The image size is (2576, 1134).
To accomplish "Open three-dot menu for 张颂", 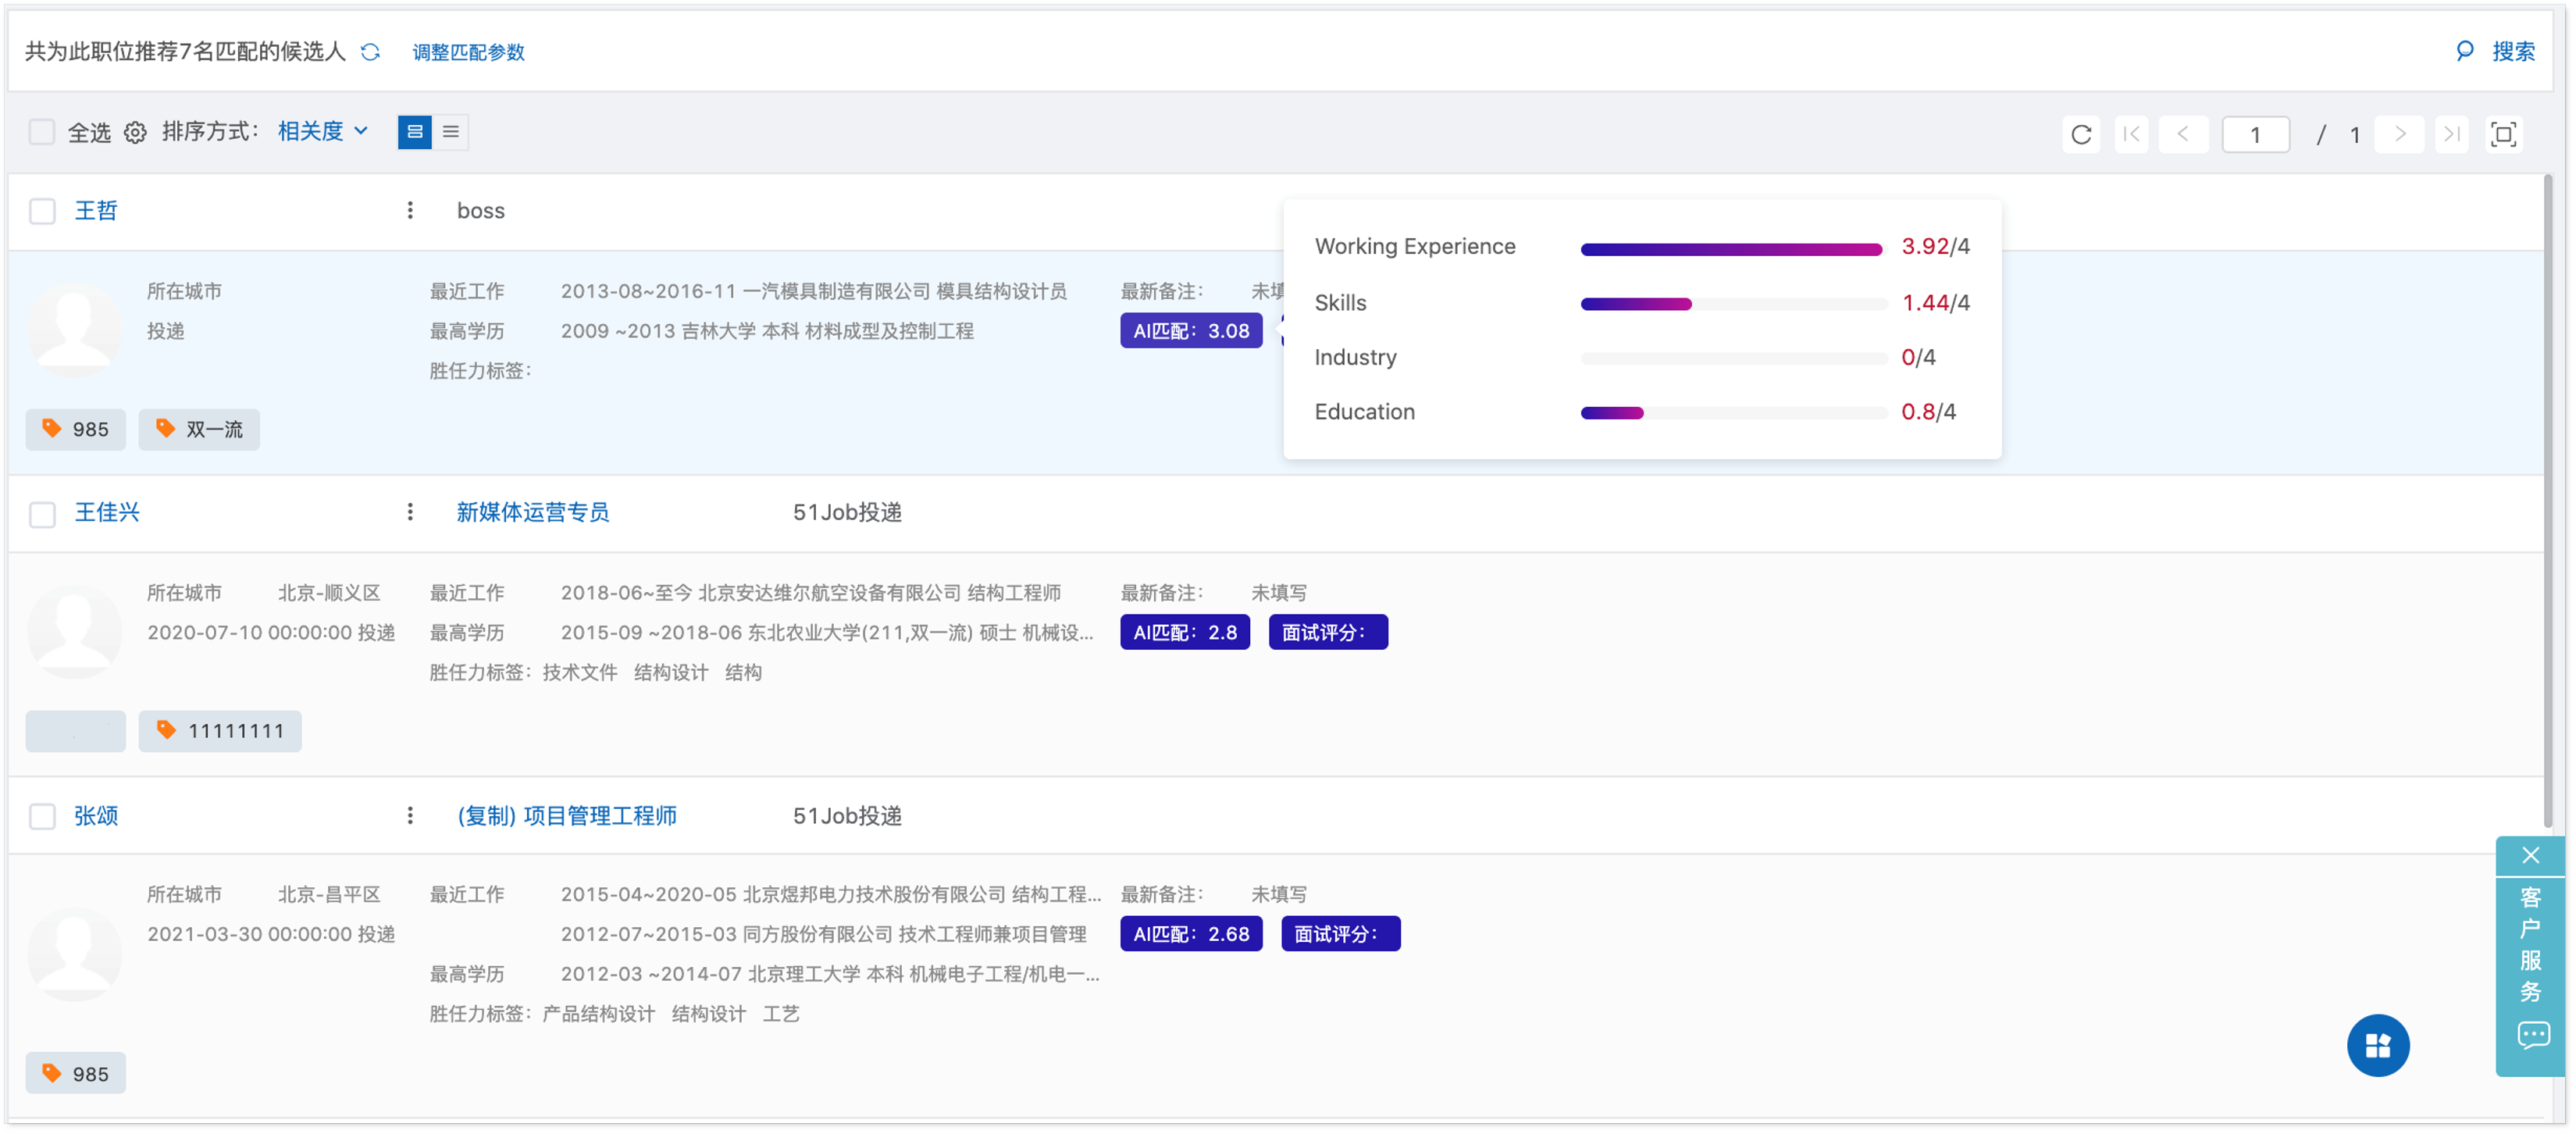I will [x=410, y=816].
